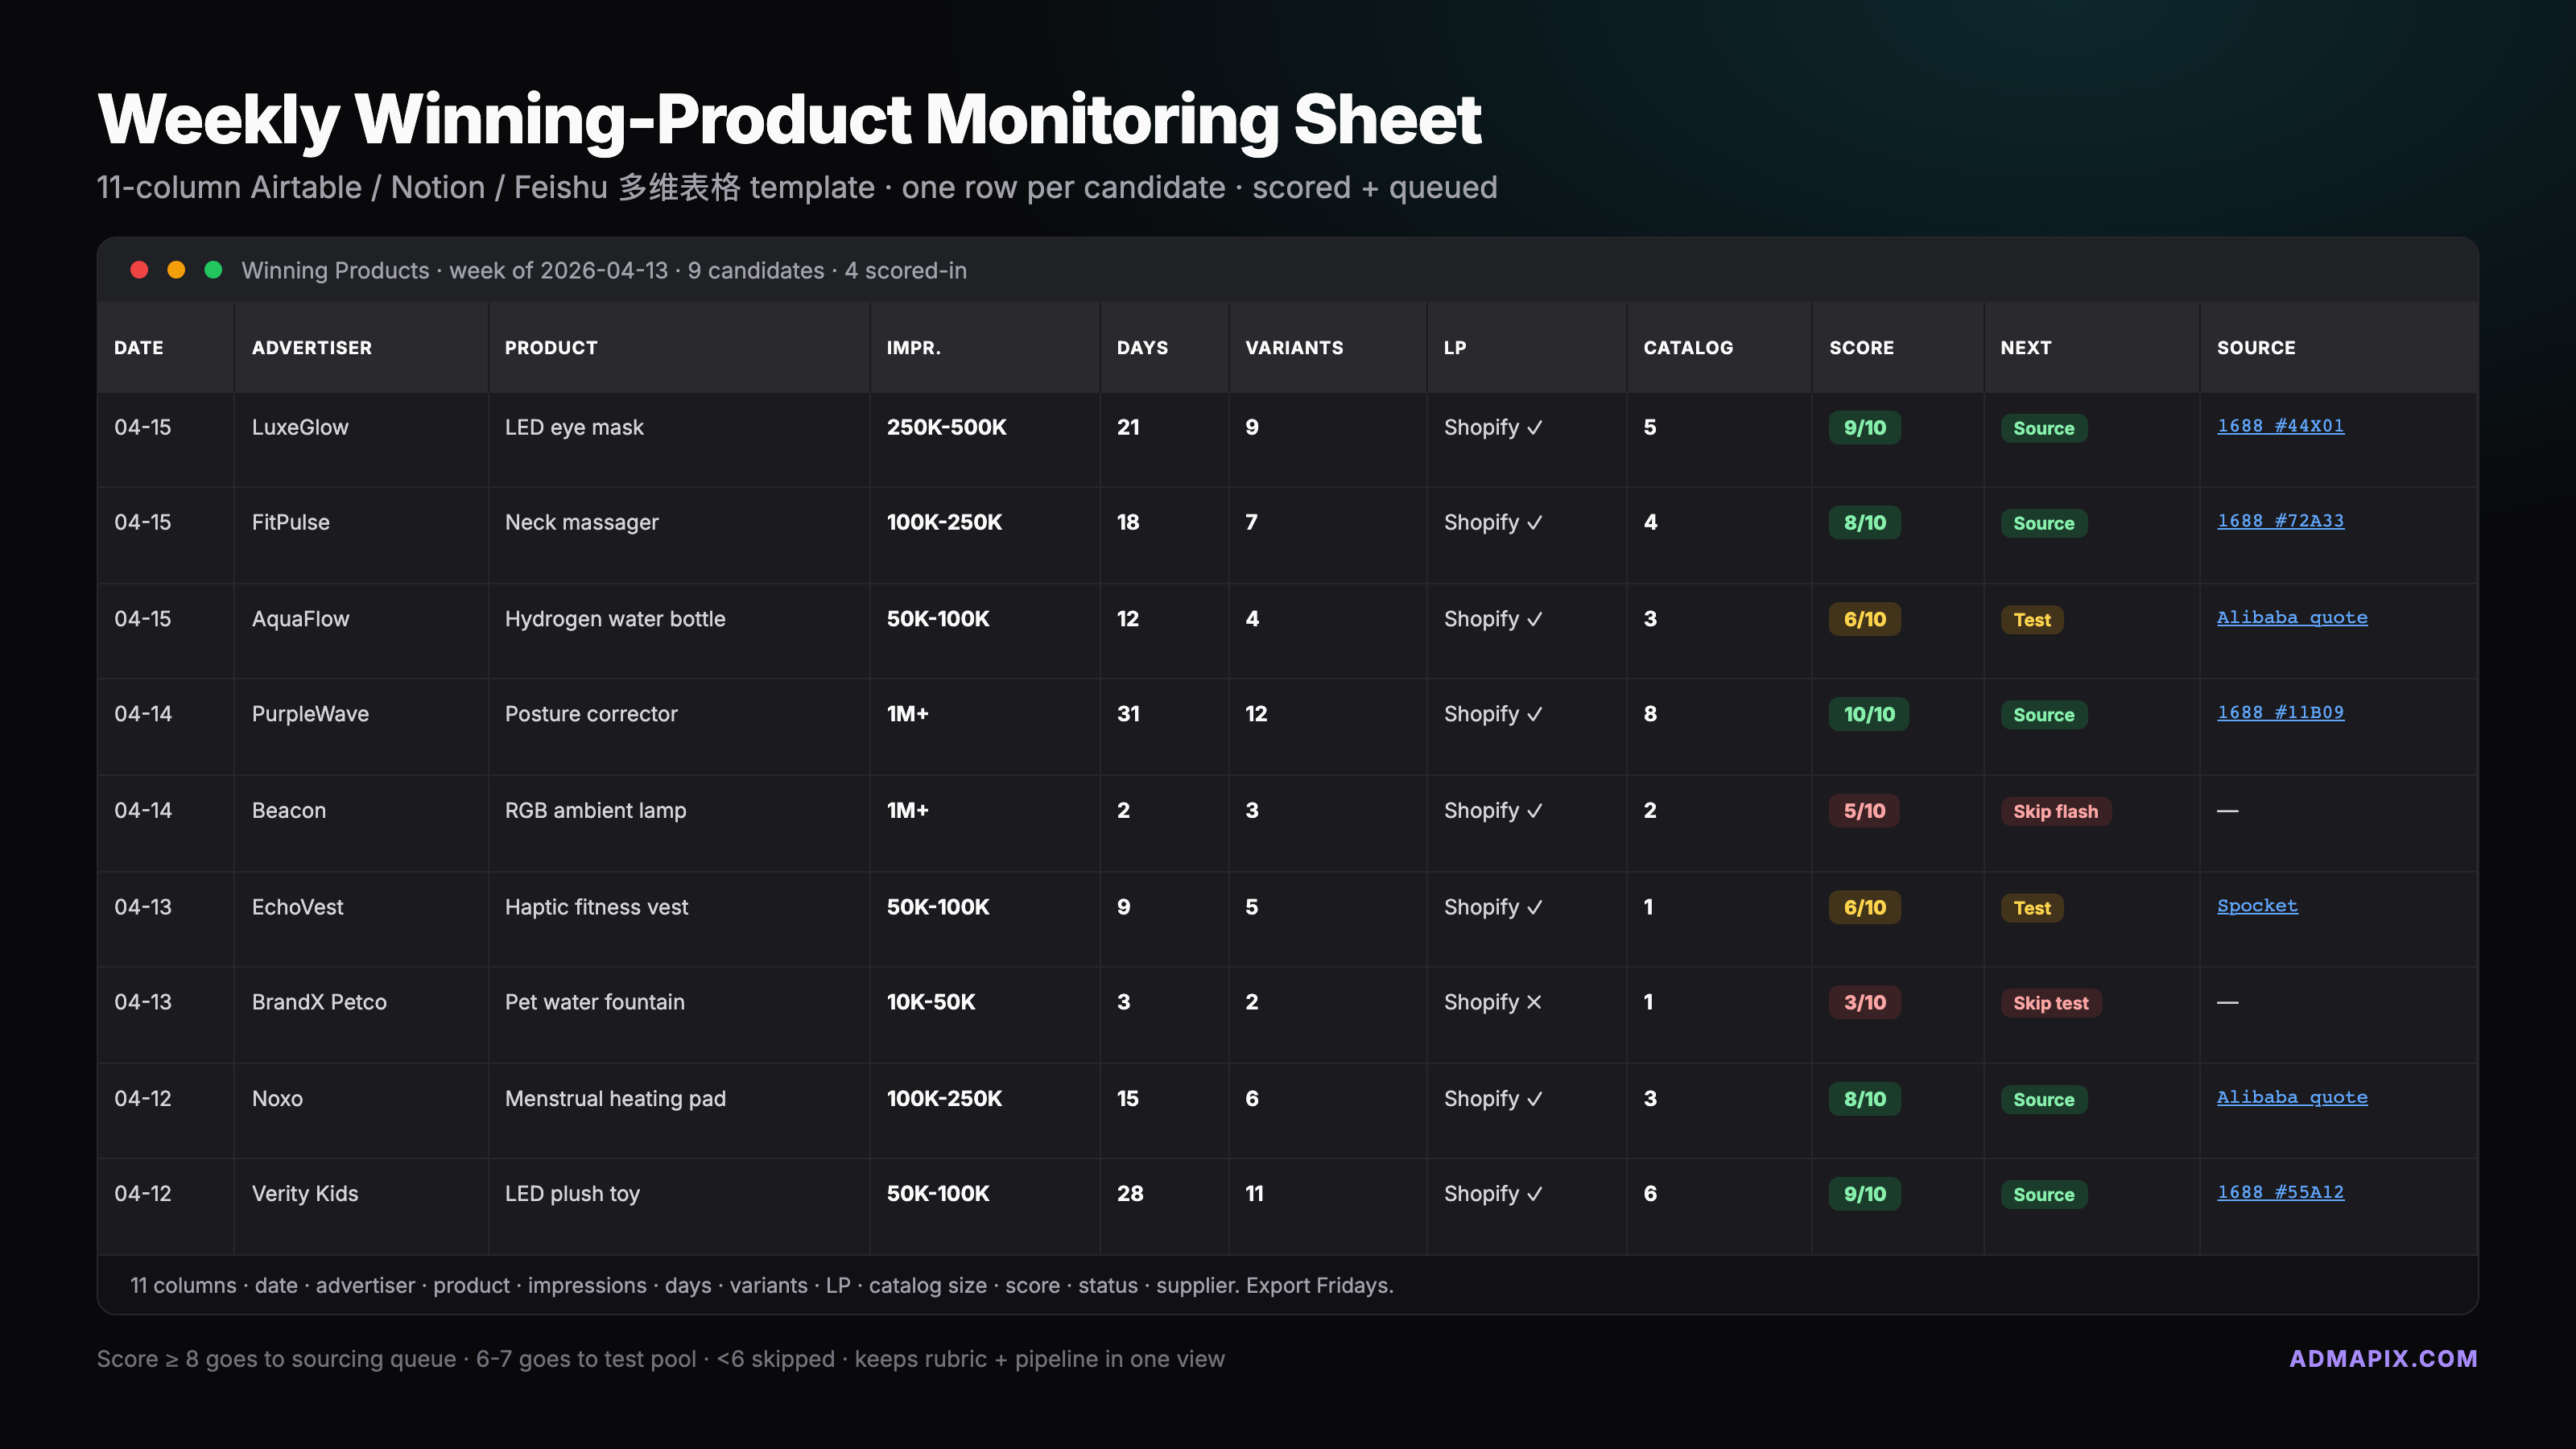
Task: Open the 1688 #44X01 source link
Action: click(x=2281, y=425)
